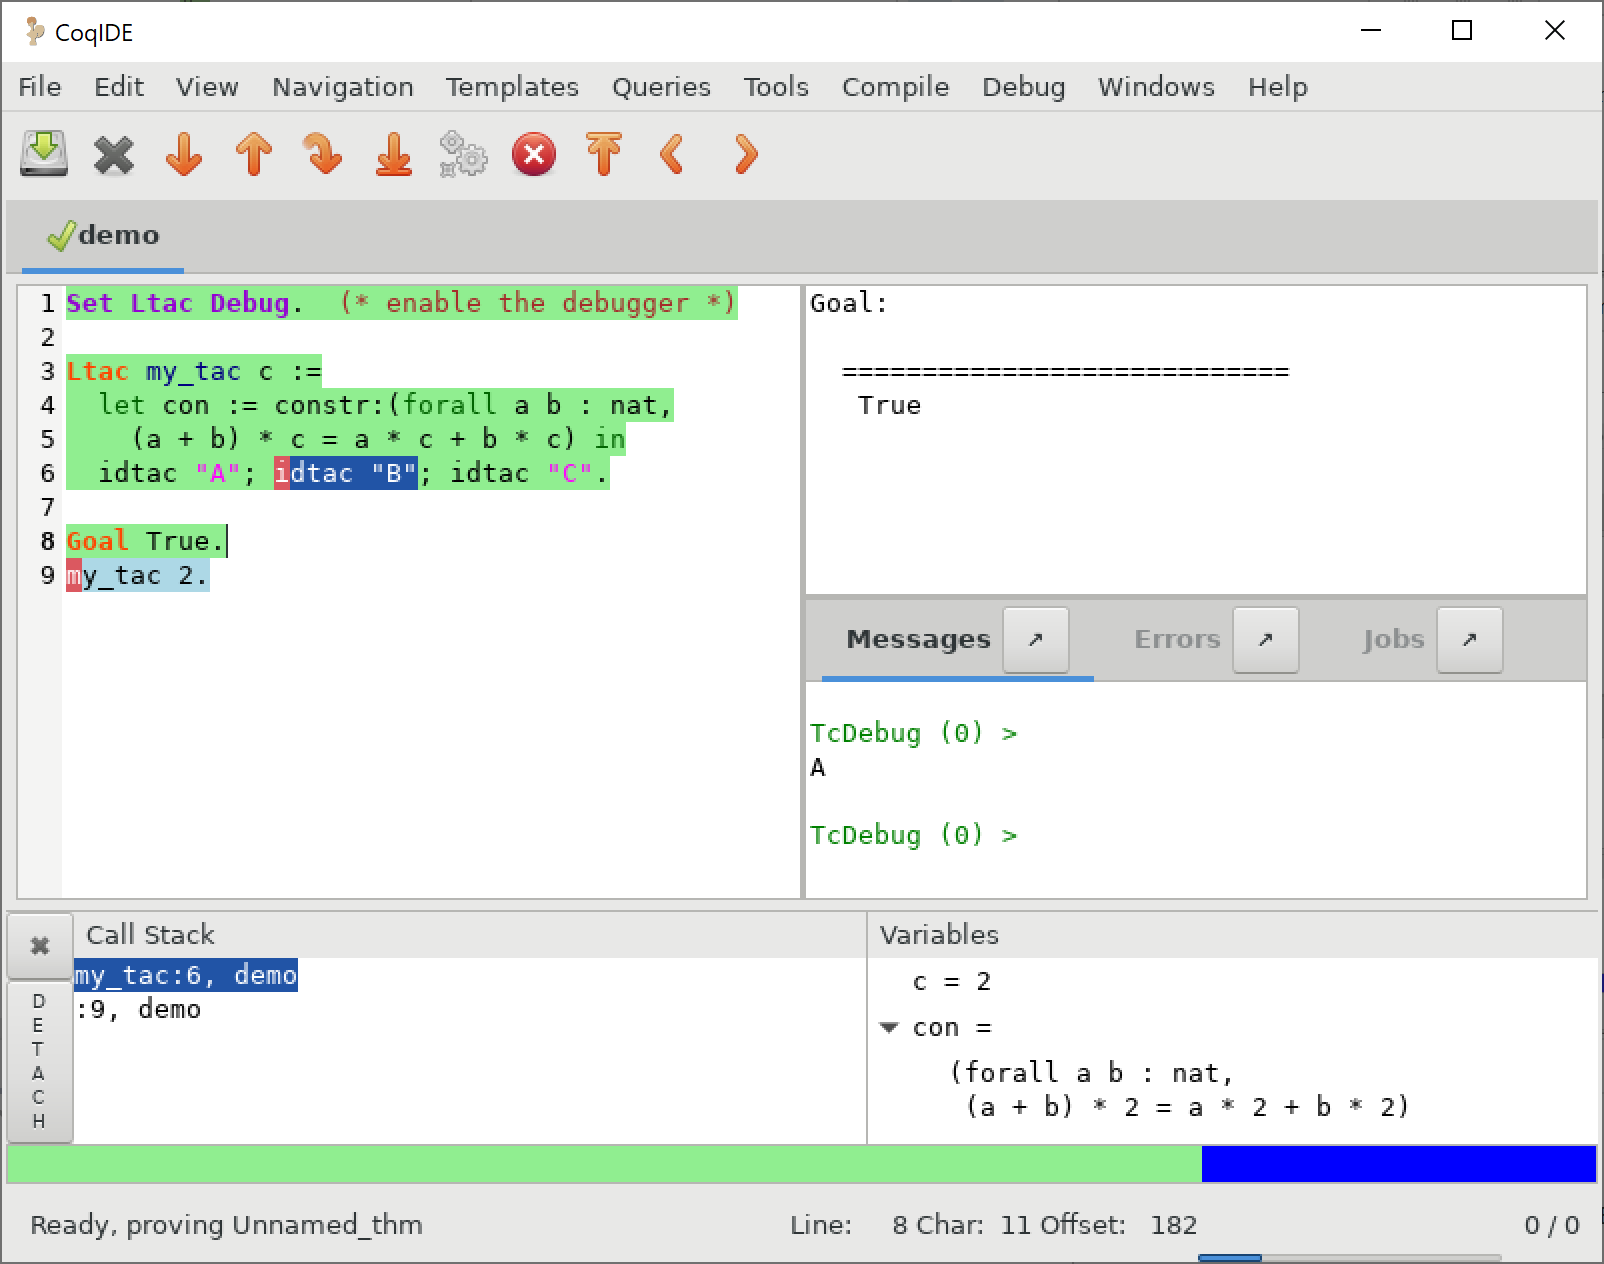Close the current buffer via toolbar

point(113,155)
